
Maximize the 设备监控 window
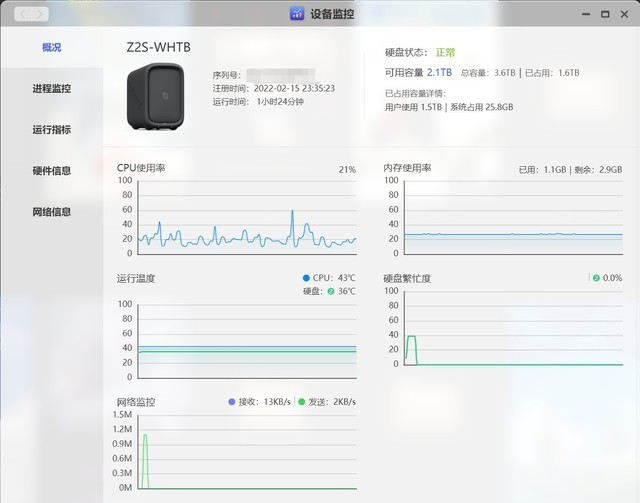605,14
